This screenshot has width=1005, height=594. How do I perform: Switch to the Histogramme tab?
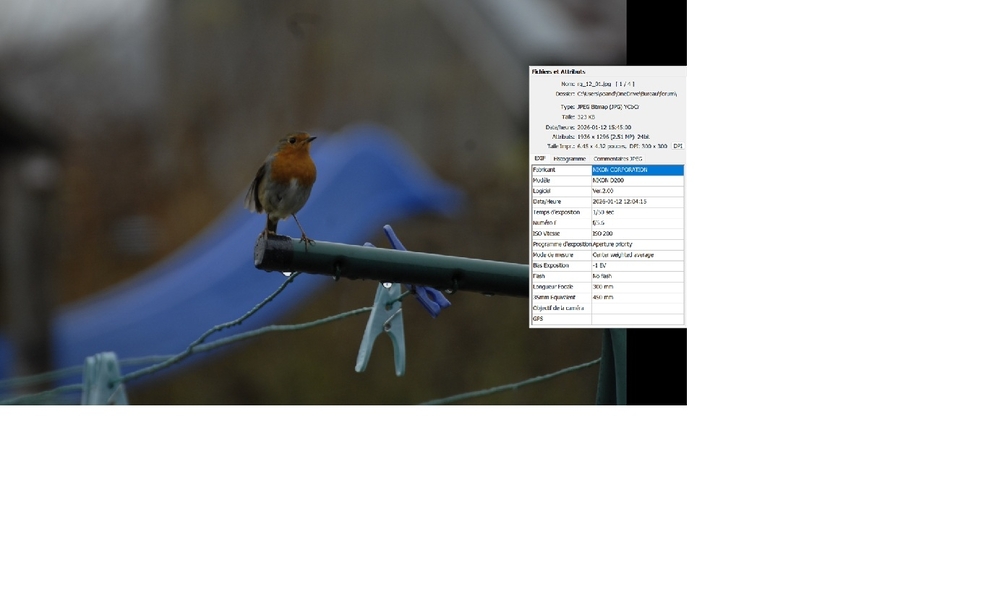click(569, 159)
